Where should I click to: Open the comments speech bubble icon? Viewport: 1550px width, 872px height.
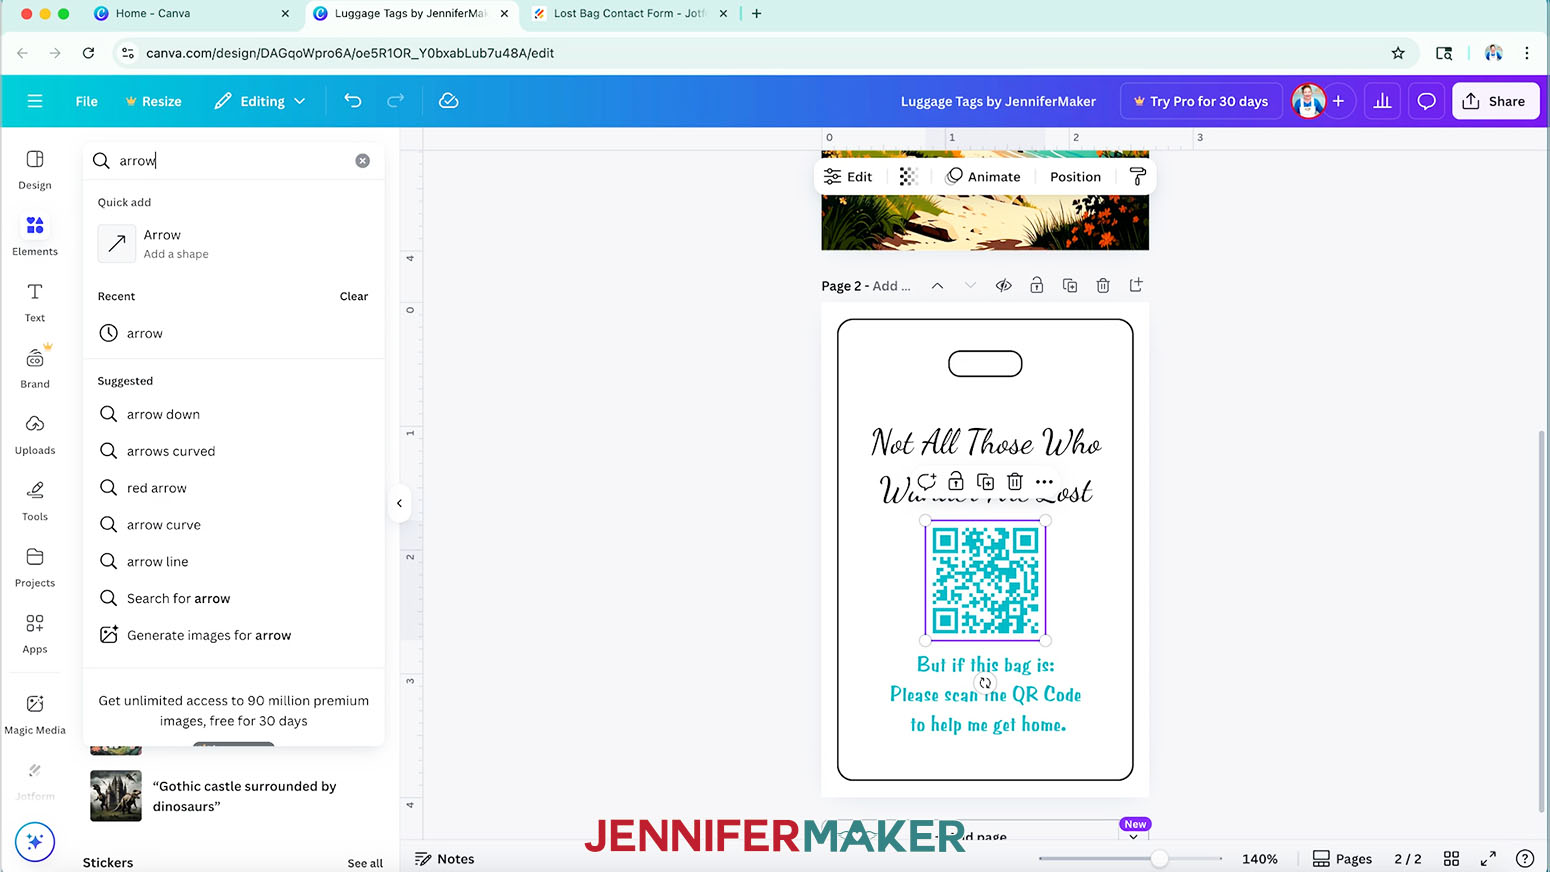pyautogui.click(x=1427, y=101)
